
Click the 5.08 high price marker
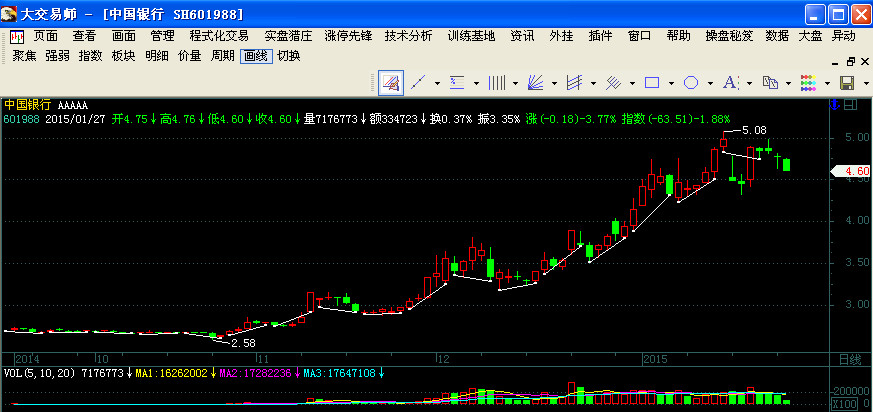pos(754,130)
